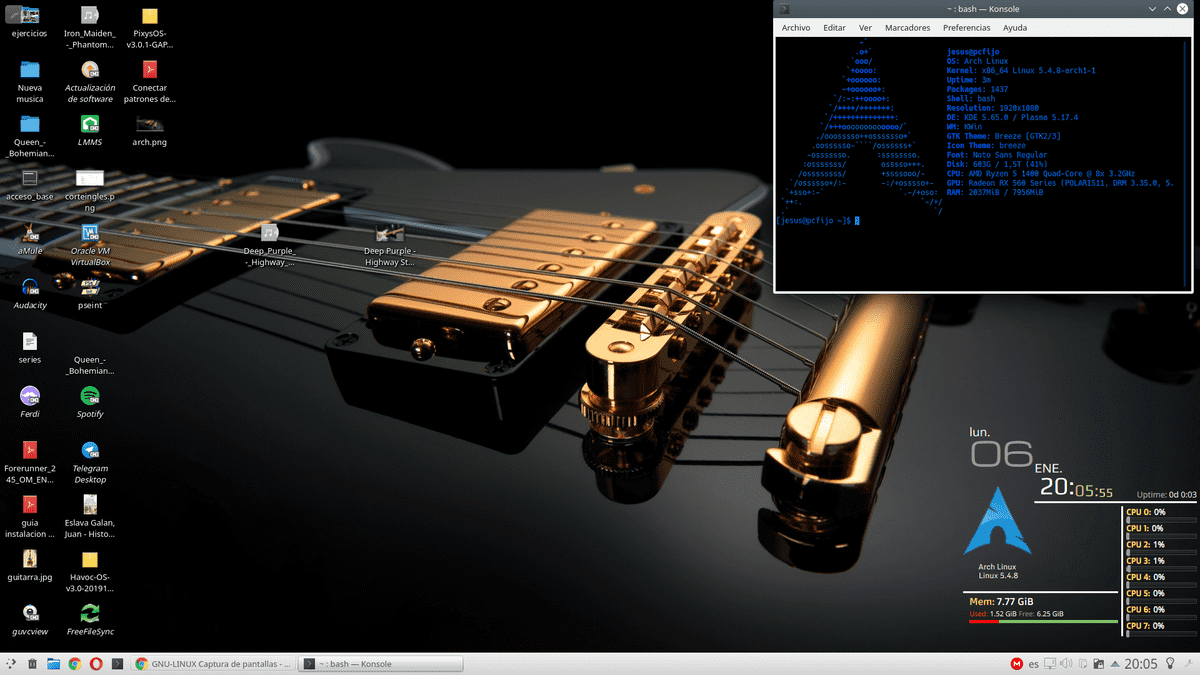Viewport: 1200px width, 675px height.
Task: Open network status tray icon
Action: [x=1049, y=664]
